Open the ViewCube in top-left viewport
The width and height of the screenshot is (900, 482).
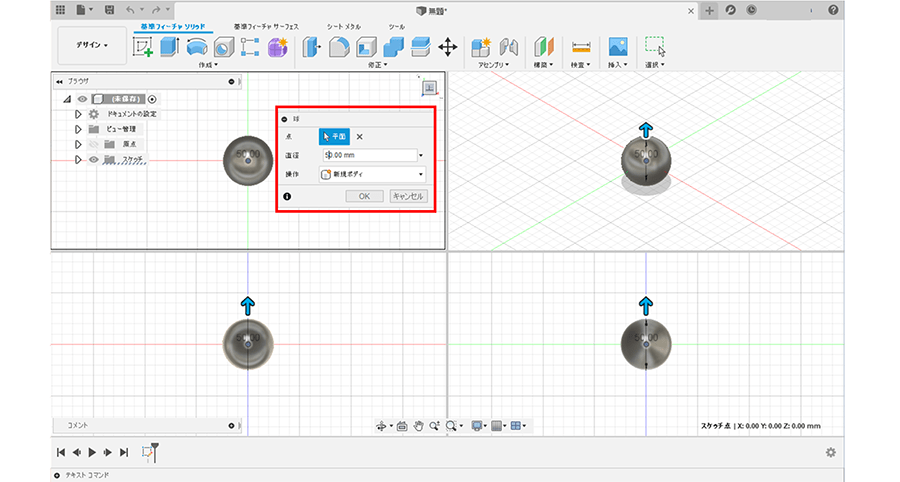click(429, 87)
